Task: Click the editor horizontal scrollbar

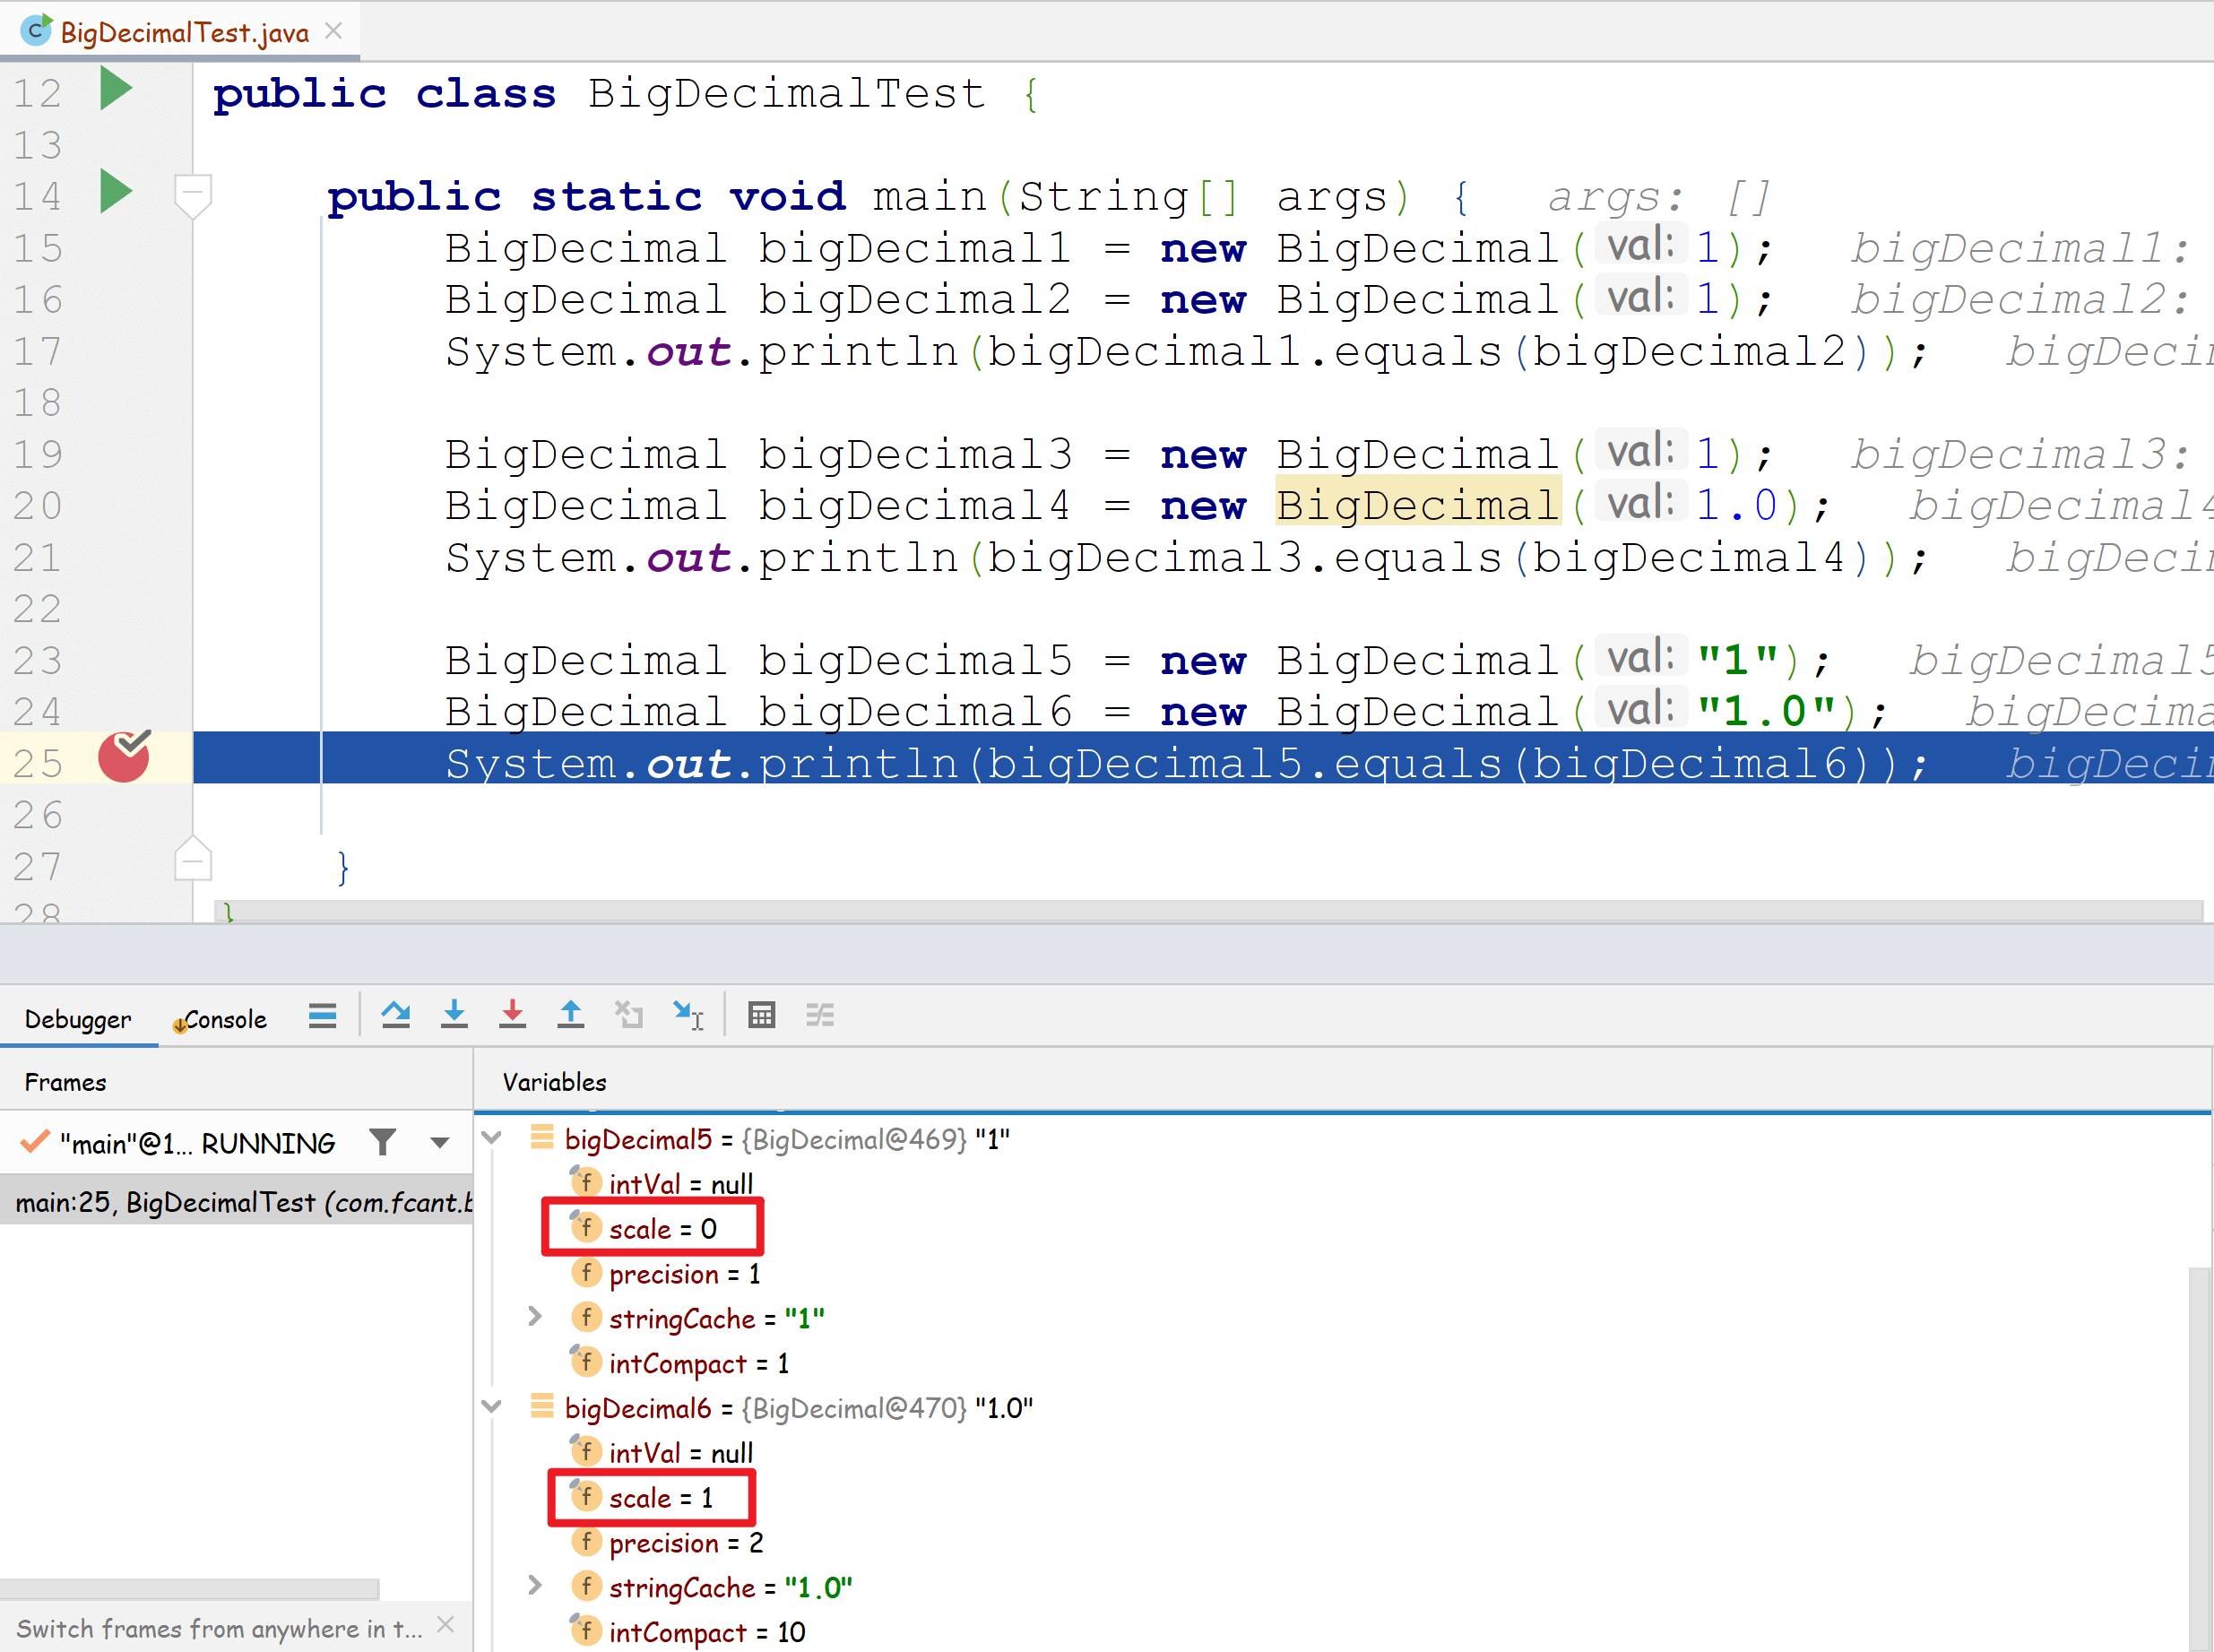Action: coord(1200,910)
